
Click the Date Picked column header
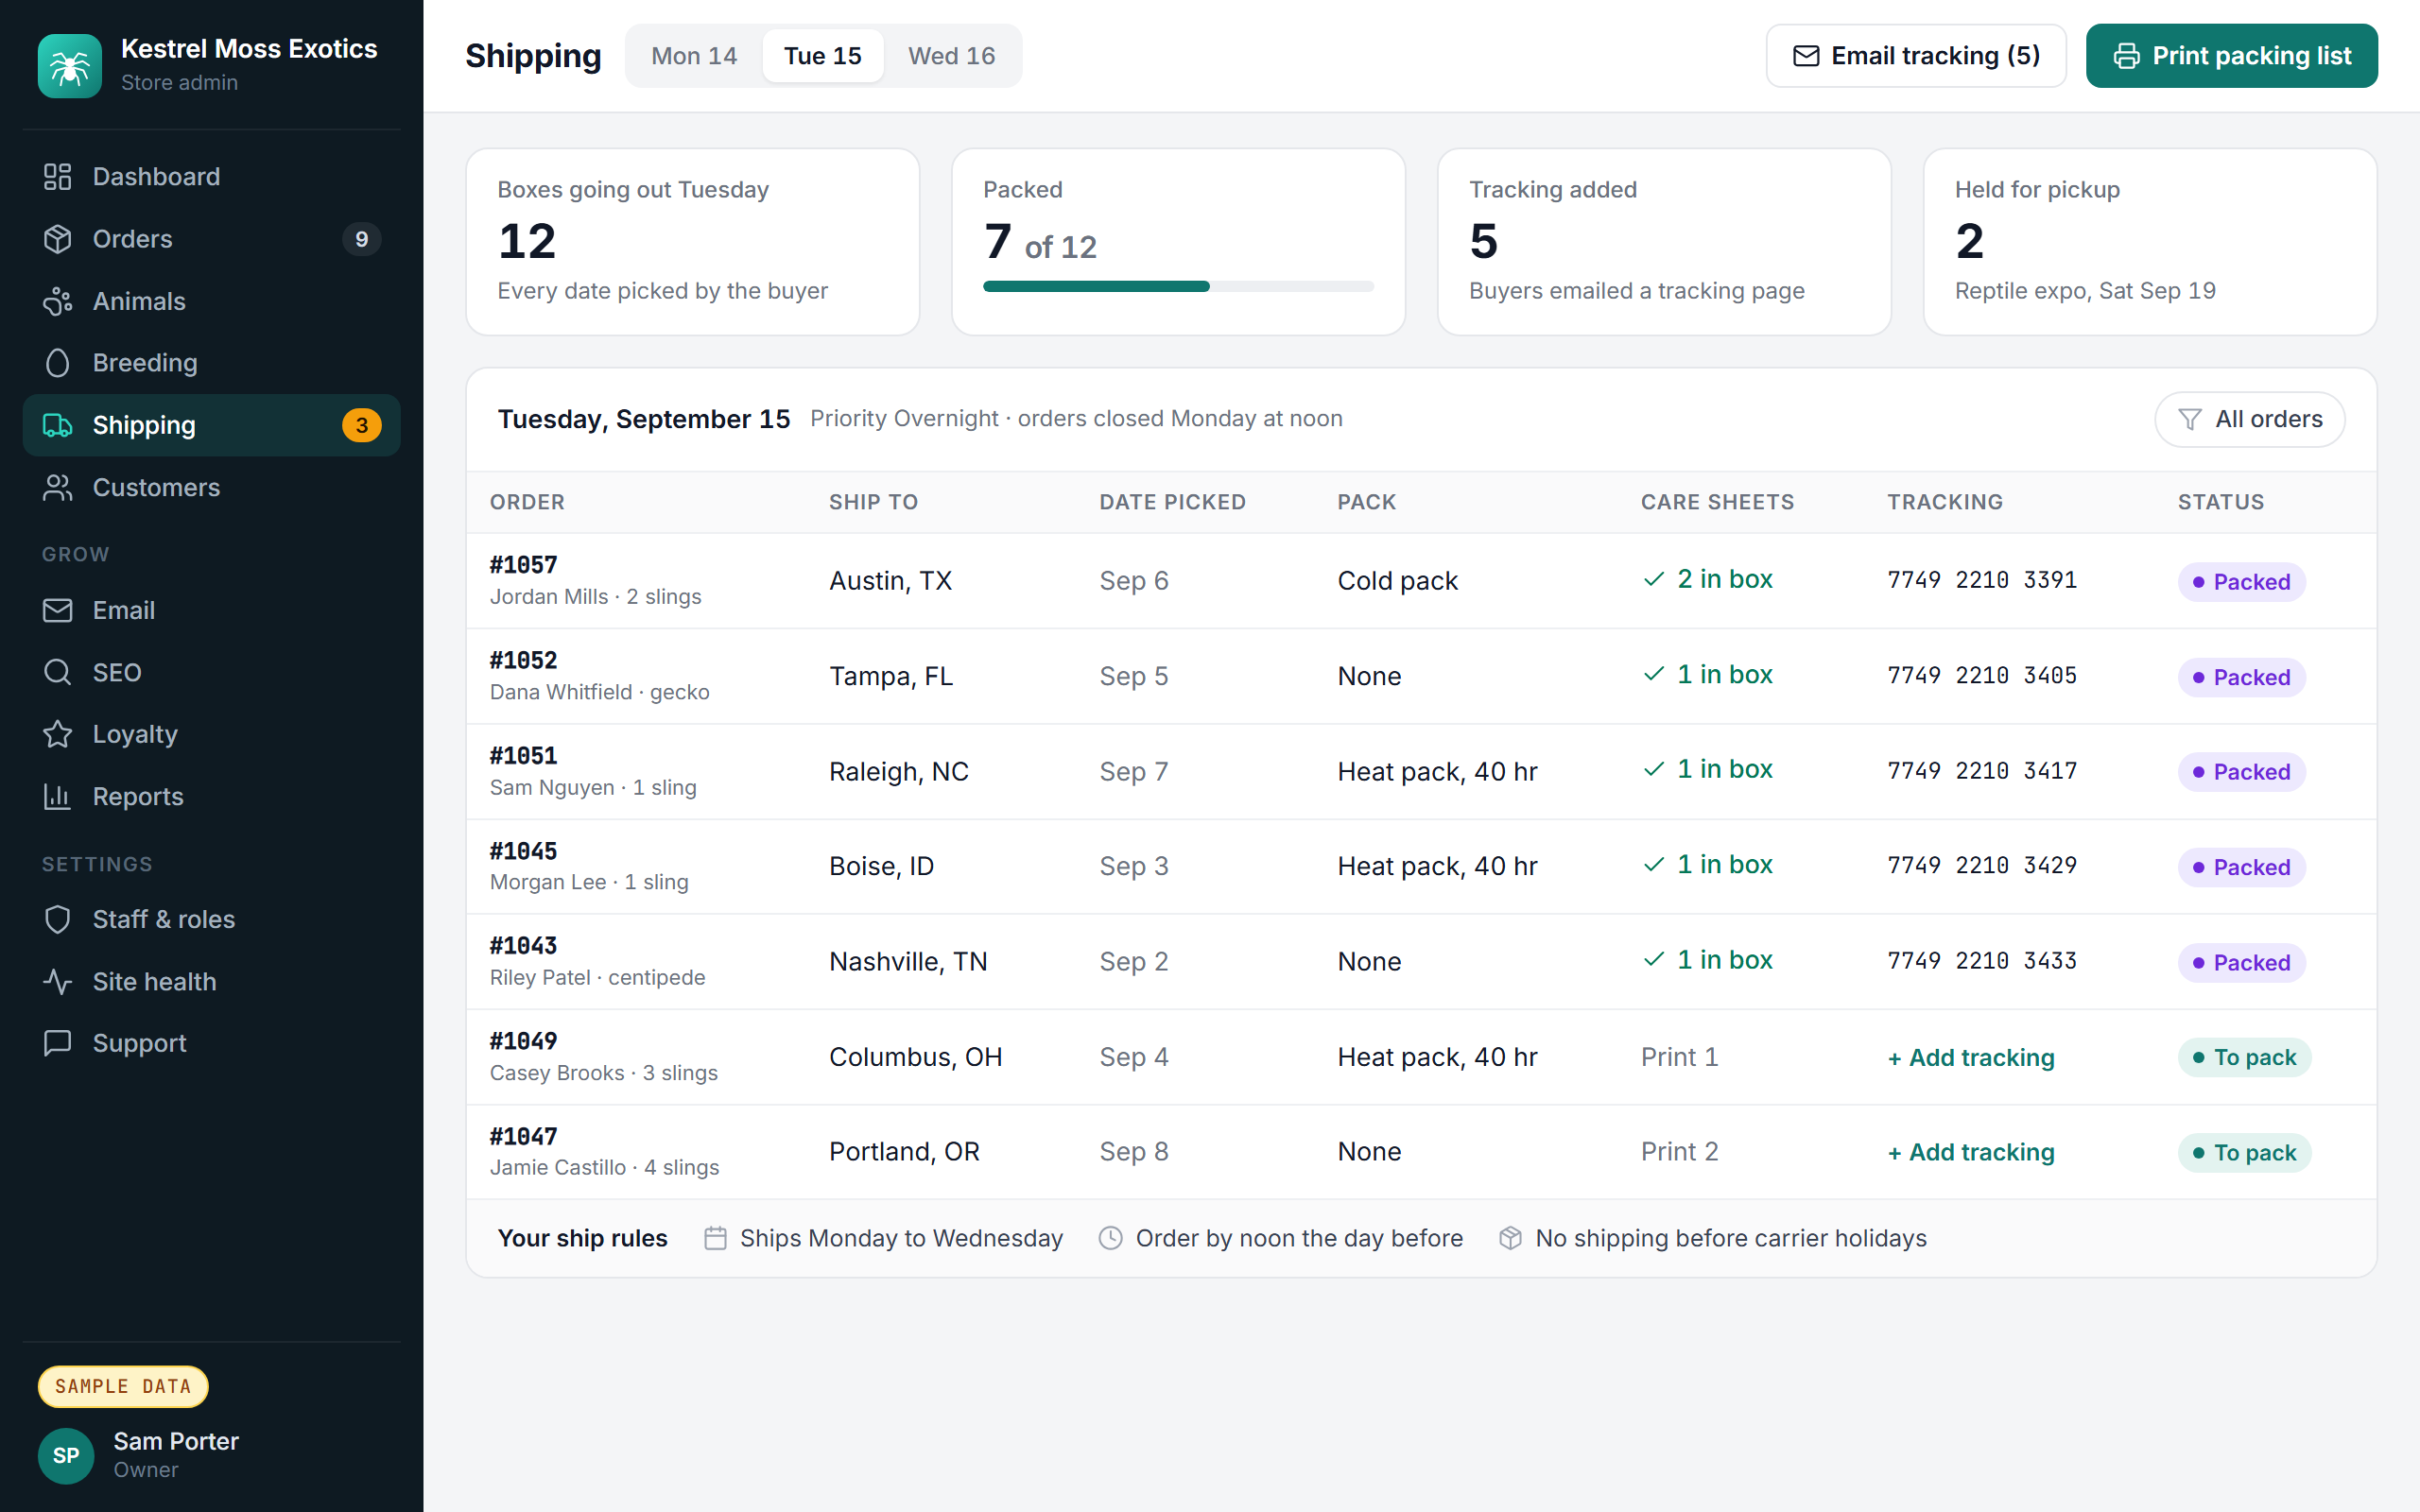(1172, 502)
